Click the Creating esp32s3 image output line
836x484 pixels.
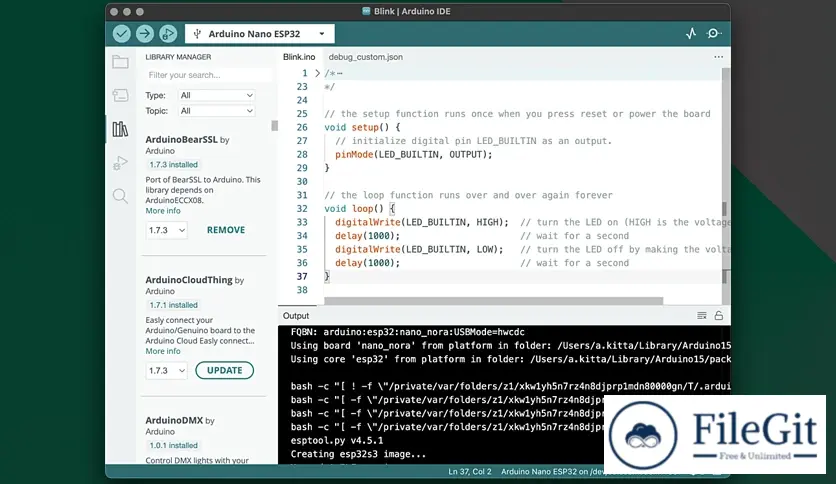pos(358,454)
